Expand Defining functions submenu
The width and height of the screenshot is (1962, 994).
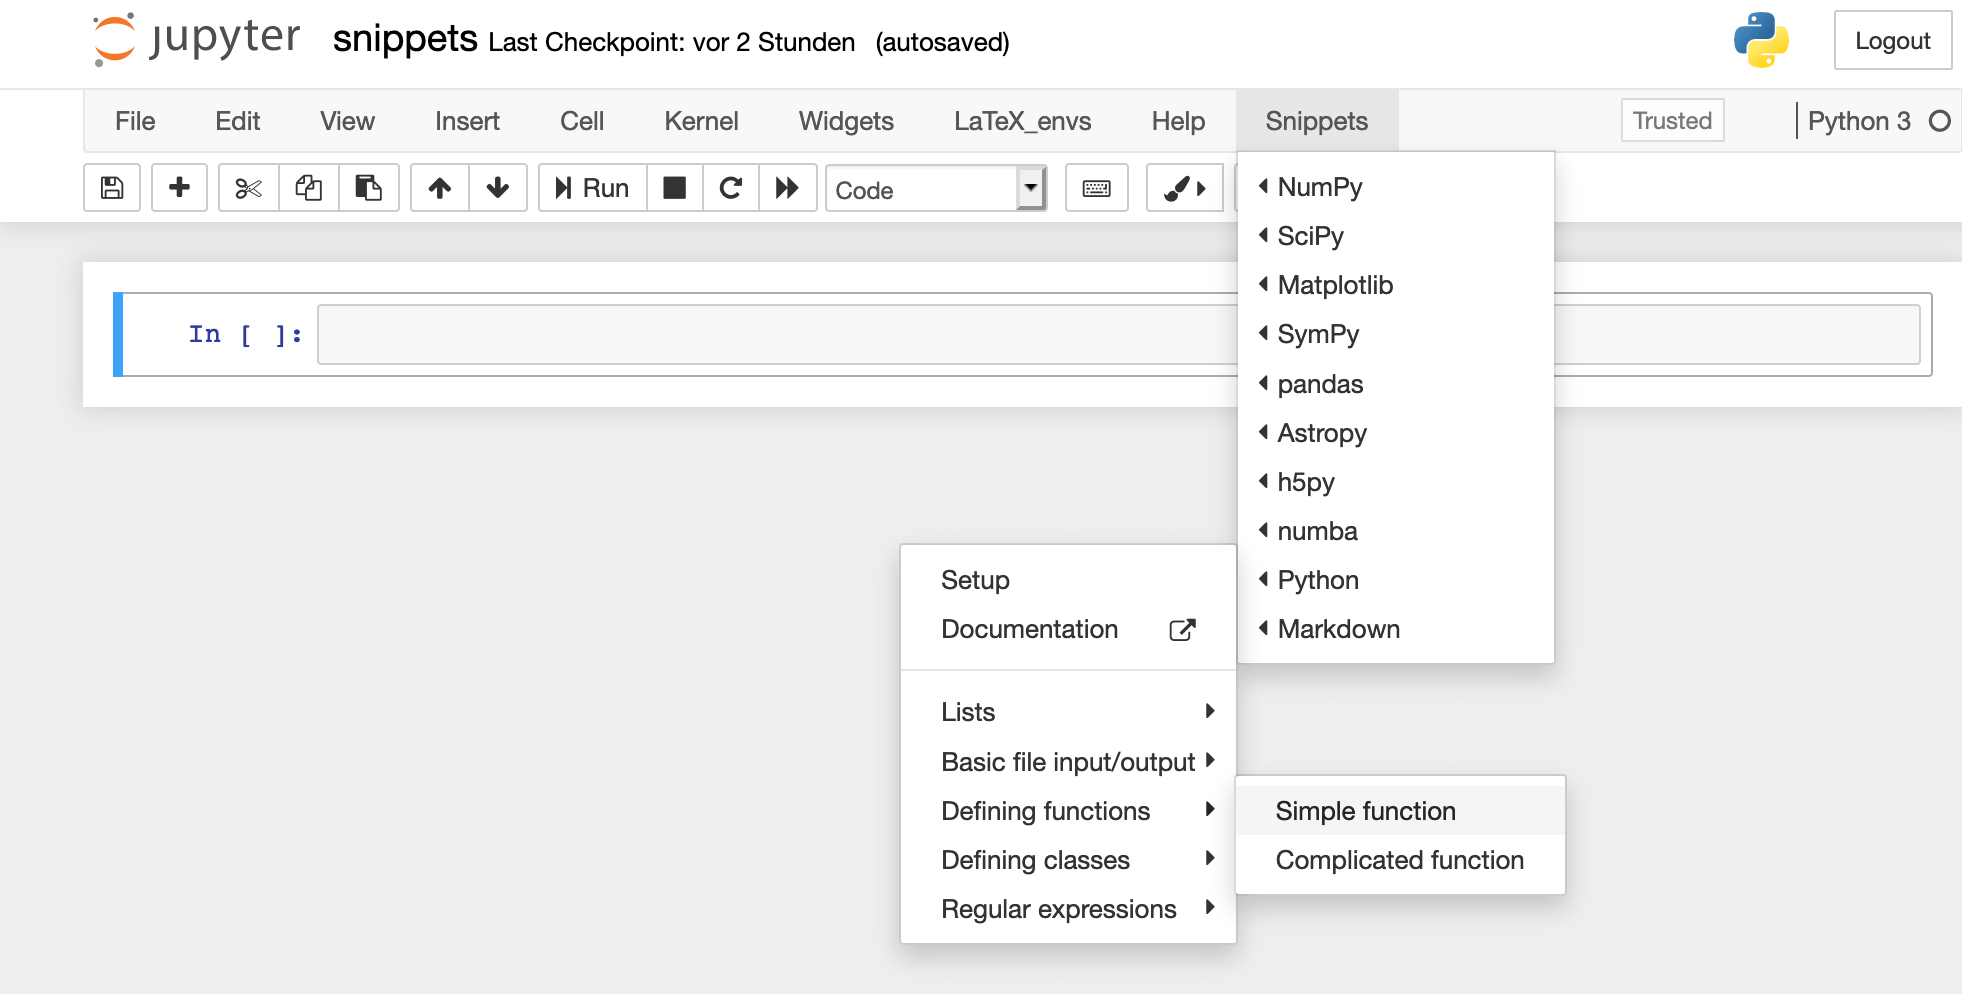click(1068, 811)
